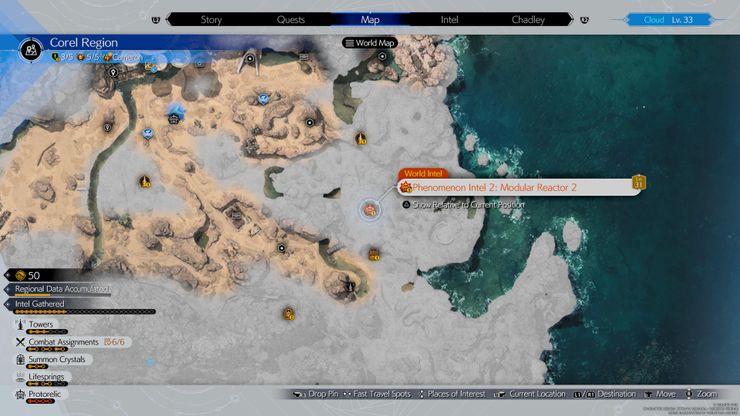The image size is (740, 416).
Task: Select the Phenomenon Intel map marker icon
Action: (x=370, y=210)
